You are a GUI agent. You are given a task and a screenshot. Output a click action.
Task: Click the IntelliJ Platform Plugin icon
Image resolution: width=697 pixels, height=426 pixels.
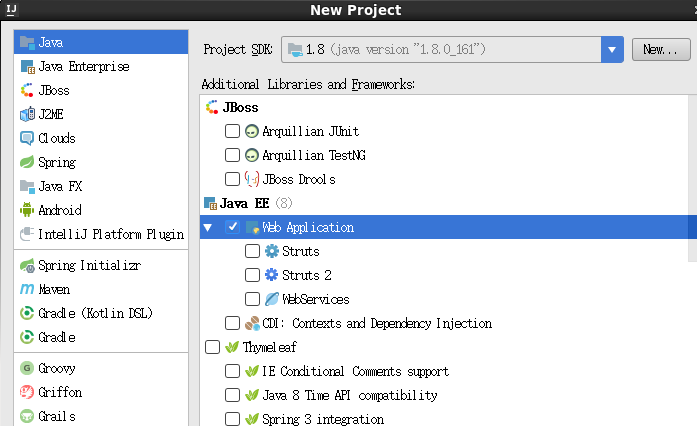(x=27, y=234)
